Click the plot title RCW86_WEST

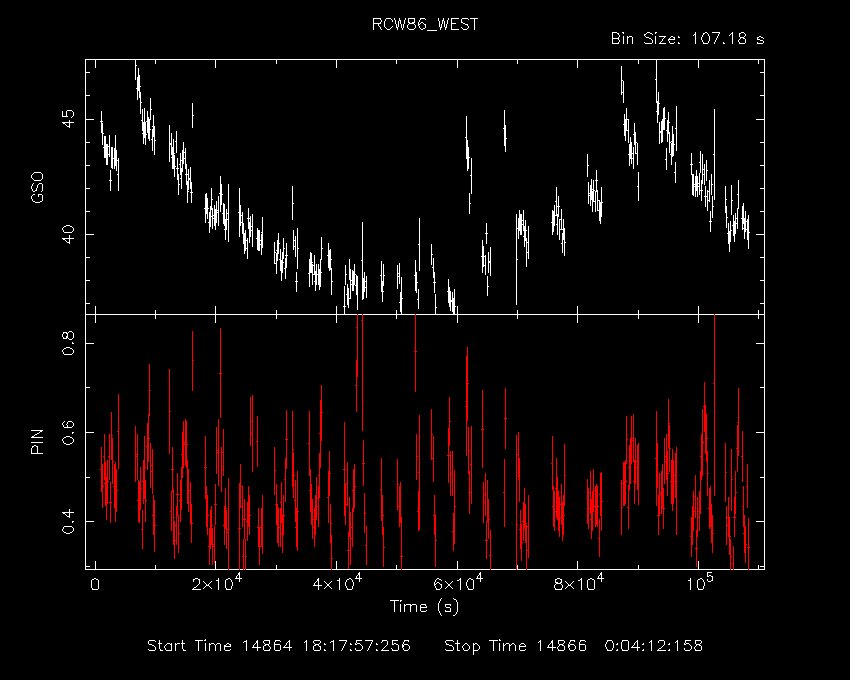(425, 25)
